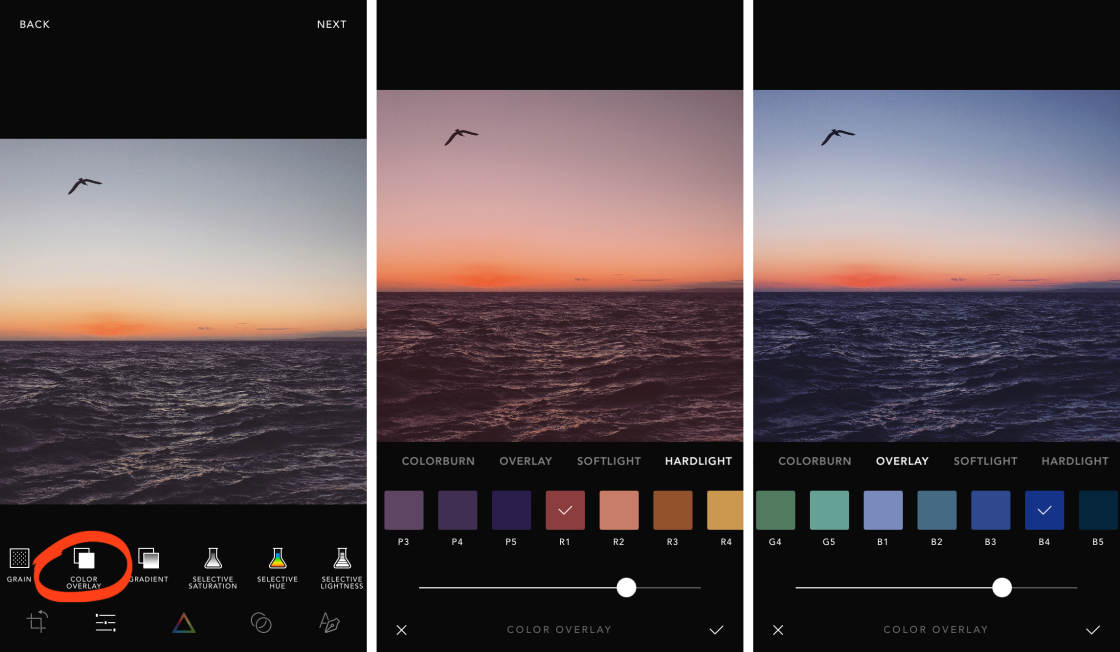Screen dimensions: 1120x652
Task: Pick the checked R1 red swatch
Action: (565, 510)
